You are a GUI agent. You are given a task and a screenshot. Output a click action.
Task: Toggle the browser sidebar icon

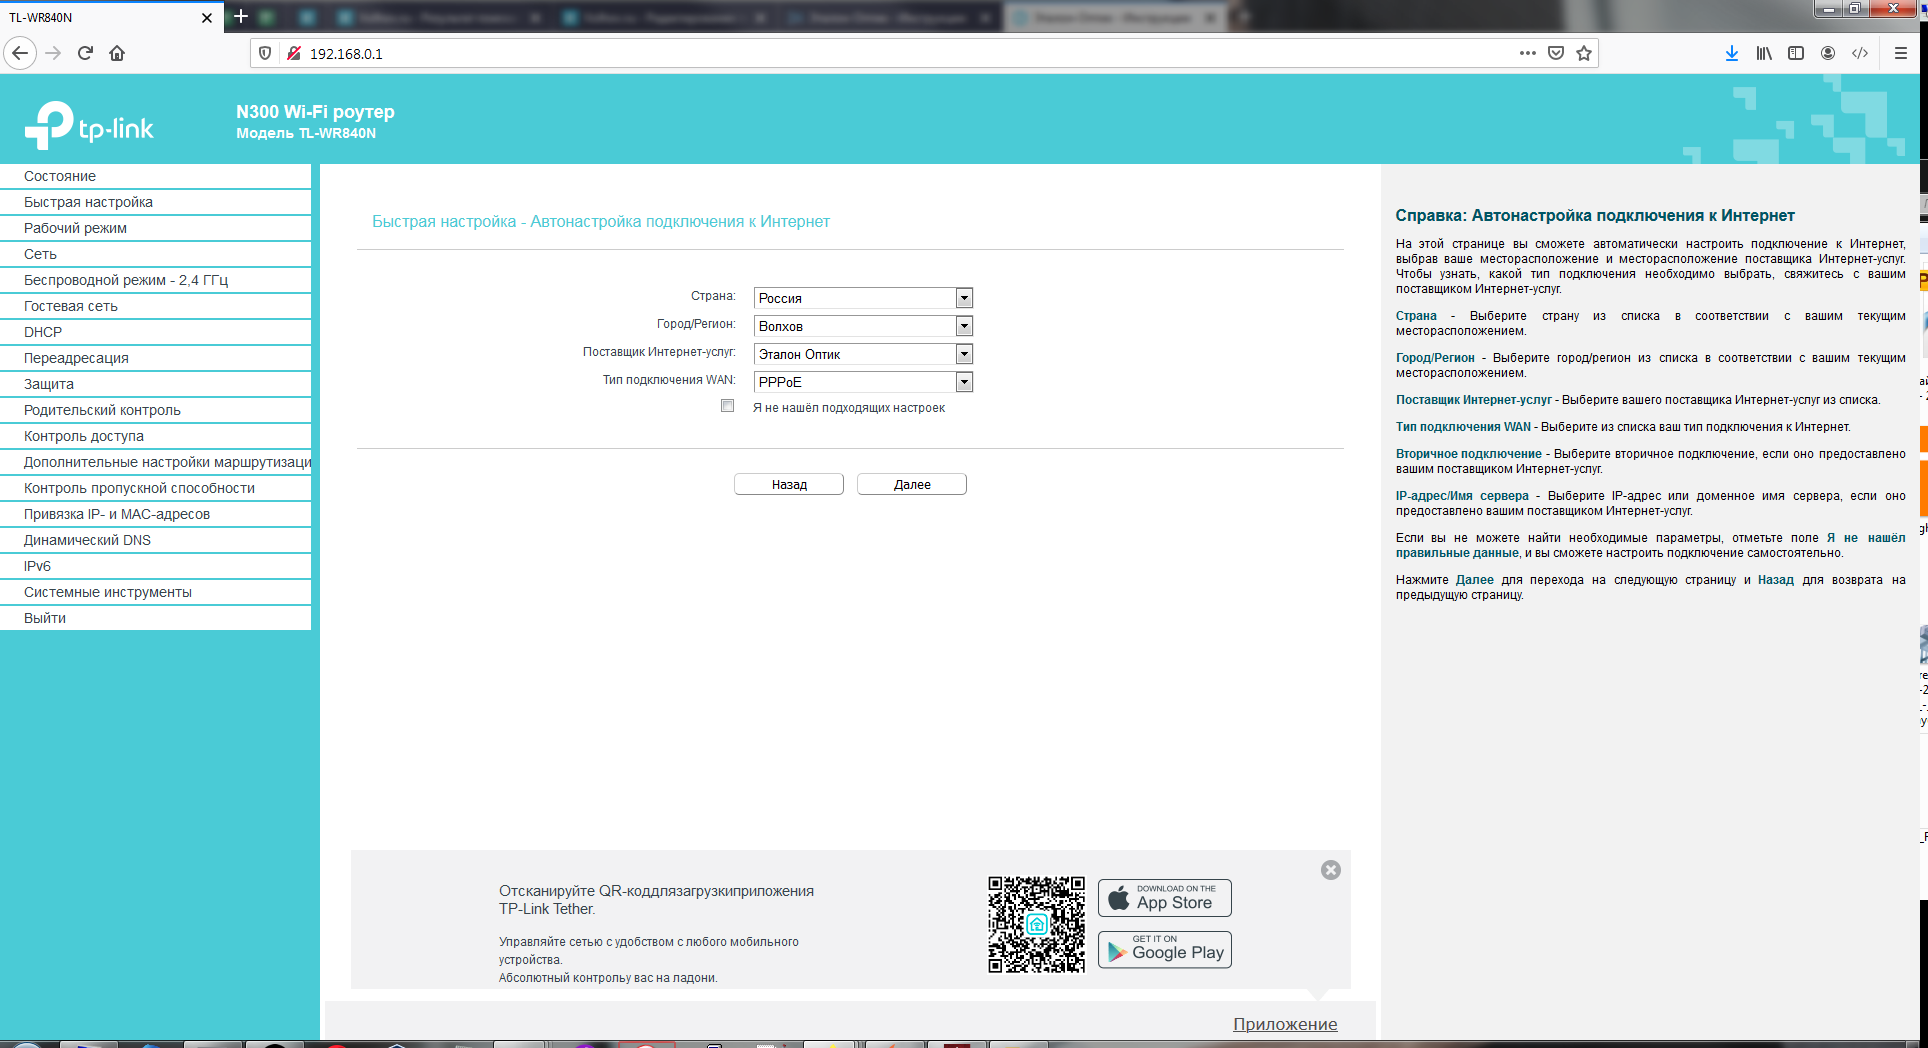1796,53
